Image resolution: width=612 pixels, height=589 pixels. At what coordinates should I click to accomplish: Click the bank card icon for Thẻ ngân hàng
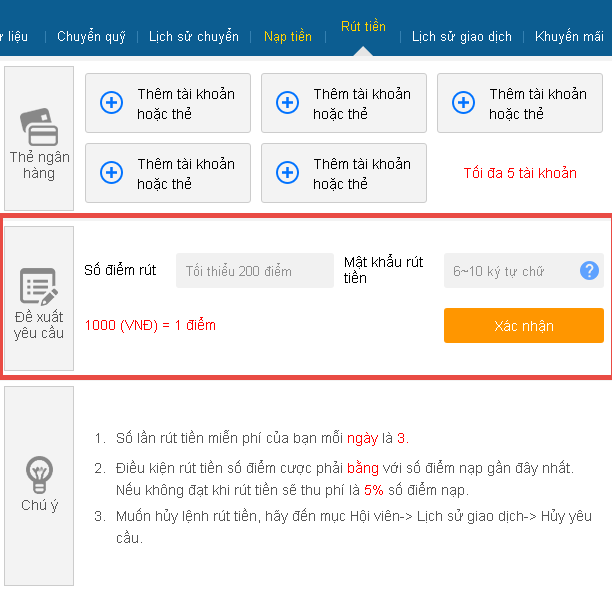pyautogui.click(x=39, y=125)
